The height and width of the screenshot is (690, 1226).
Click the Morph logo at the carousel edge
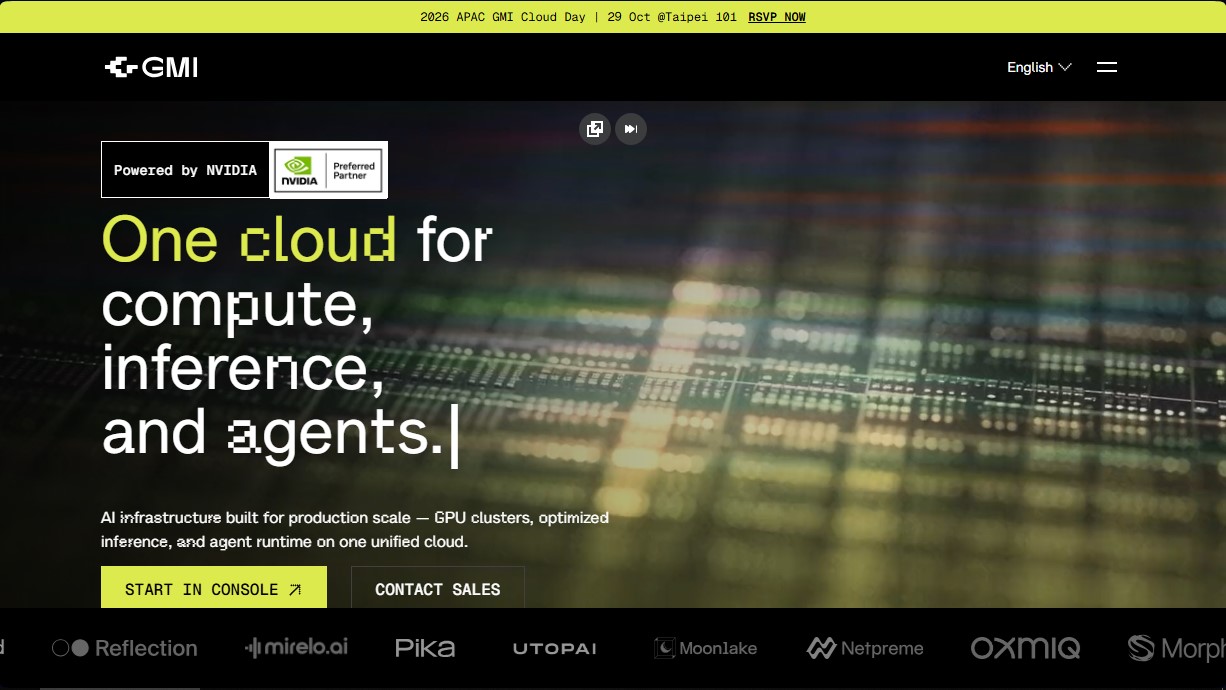(x=1177, y=648)
